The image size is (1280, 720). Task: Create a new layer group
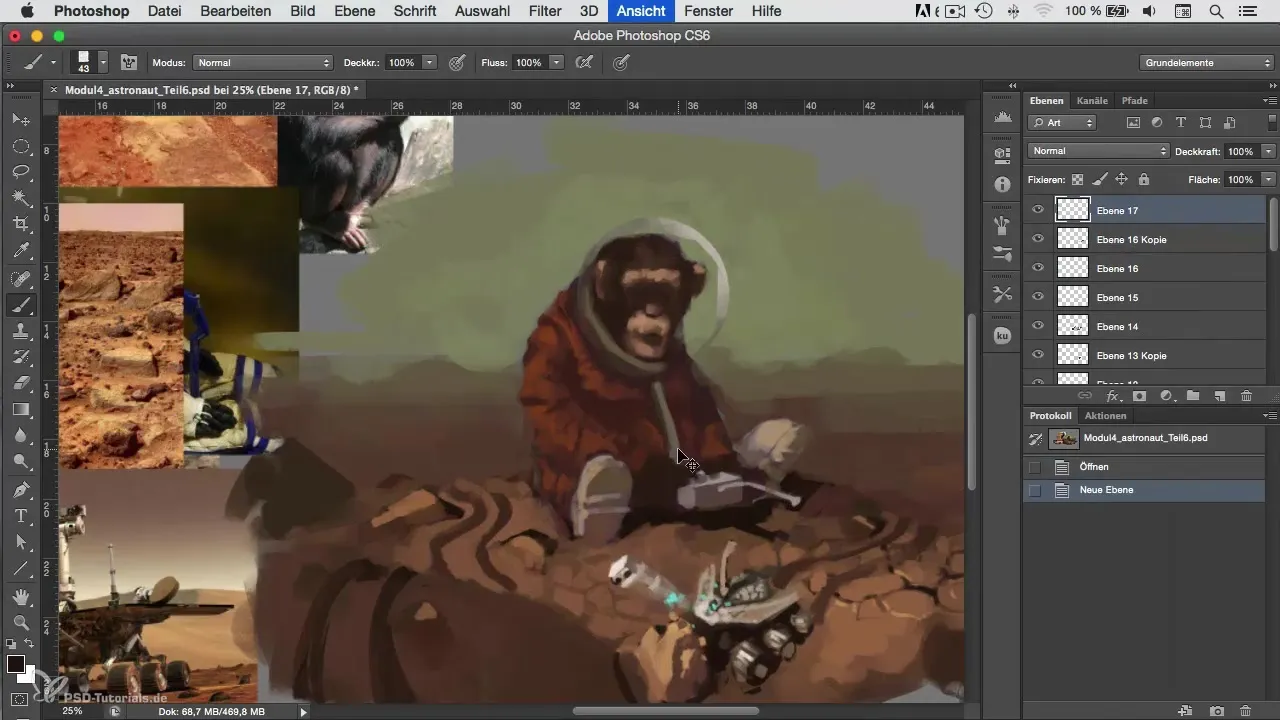[x=1192, y=396]
